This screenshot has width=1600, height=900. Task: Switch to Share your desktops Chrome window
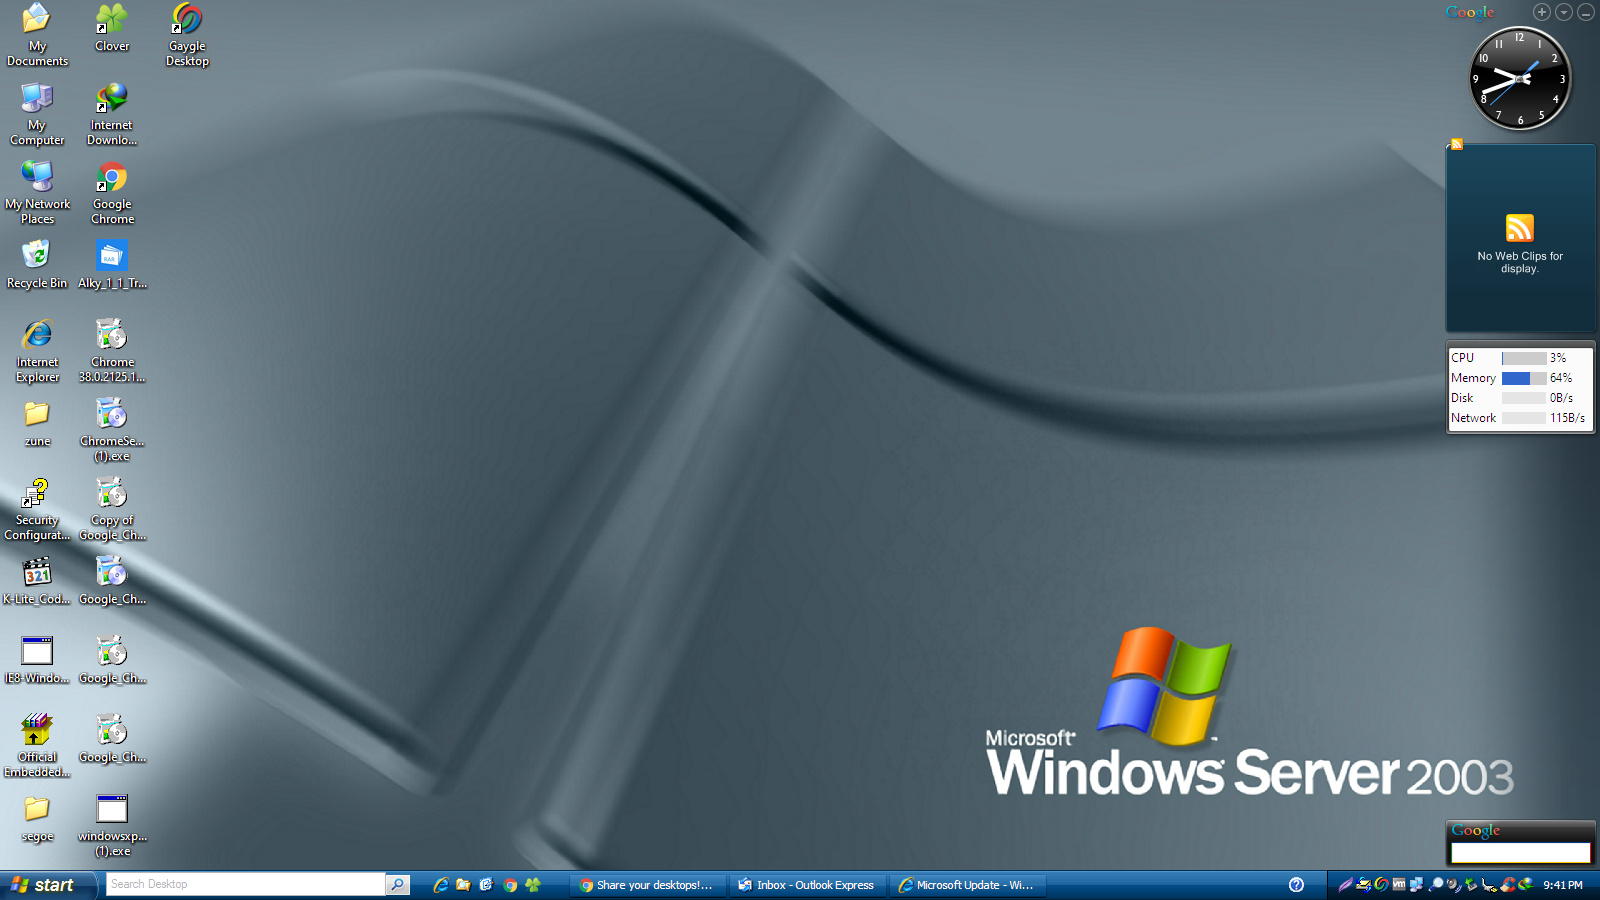[647, 885]
